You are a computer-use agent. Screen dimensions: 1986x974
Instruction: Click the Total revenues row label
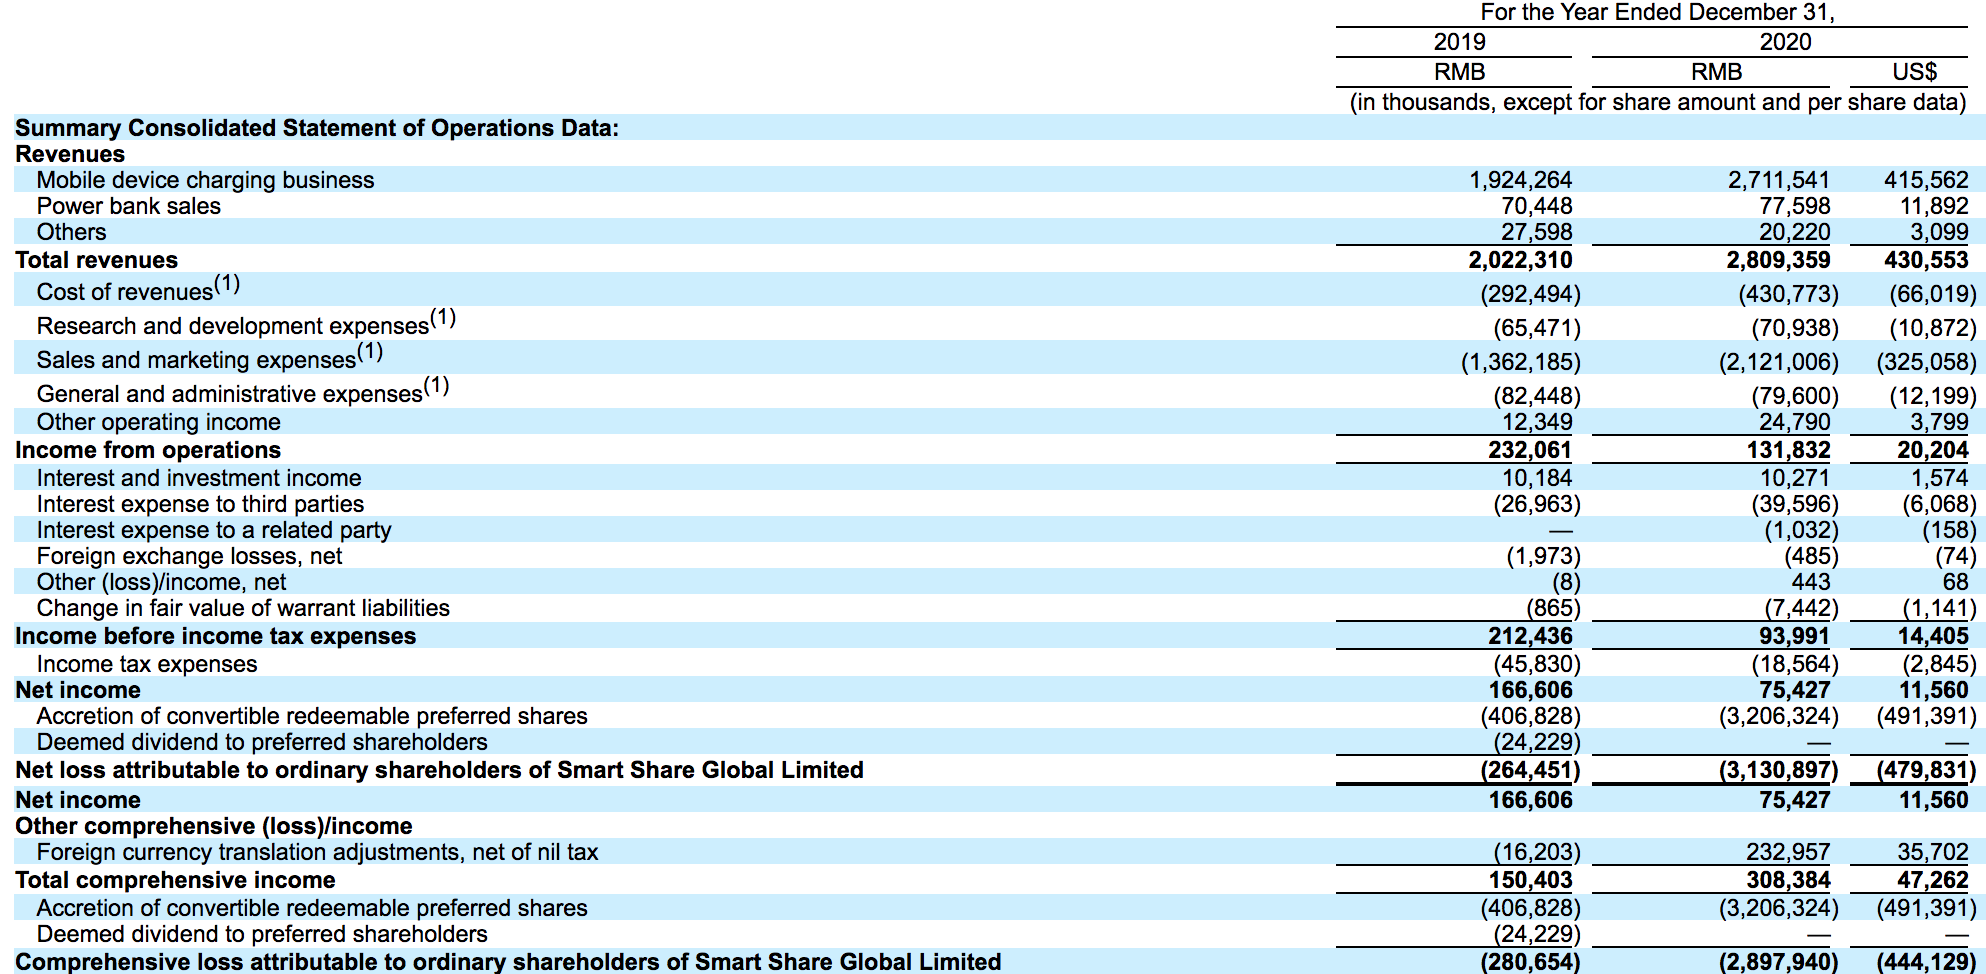coord(96,260)
